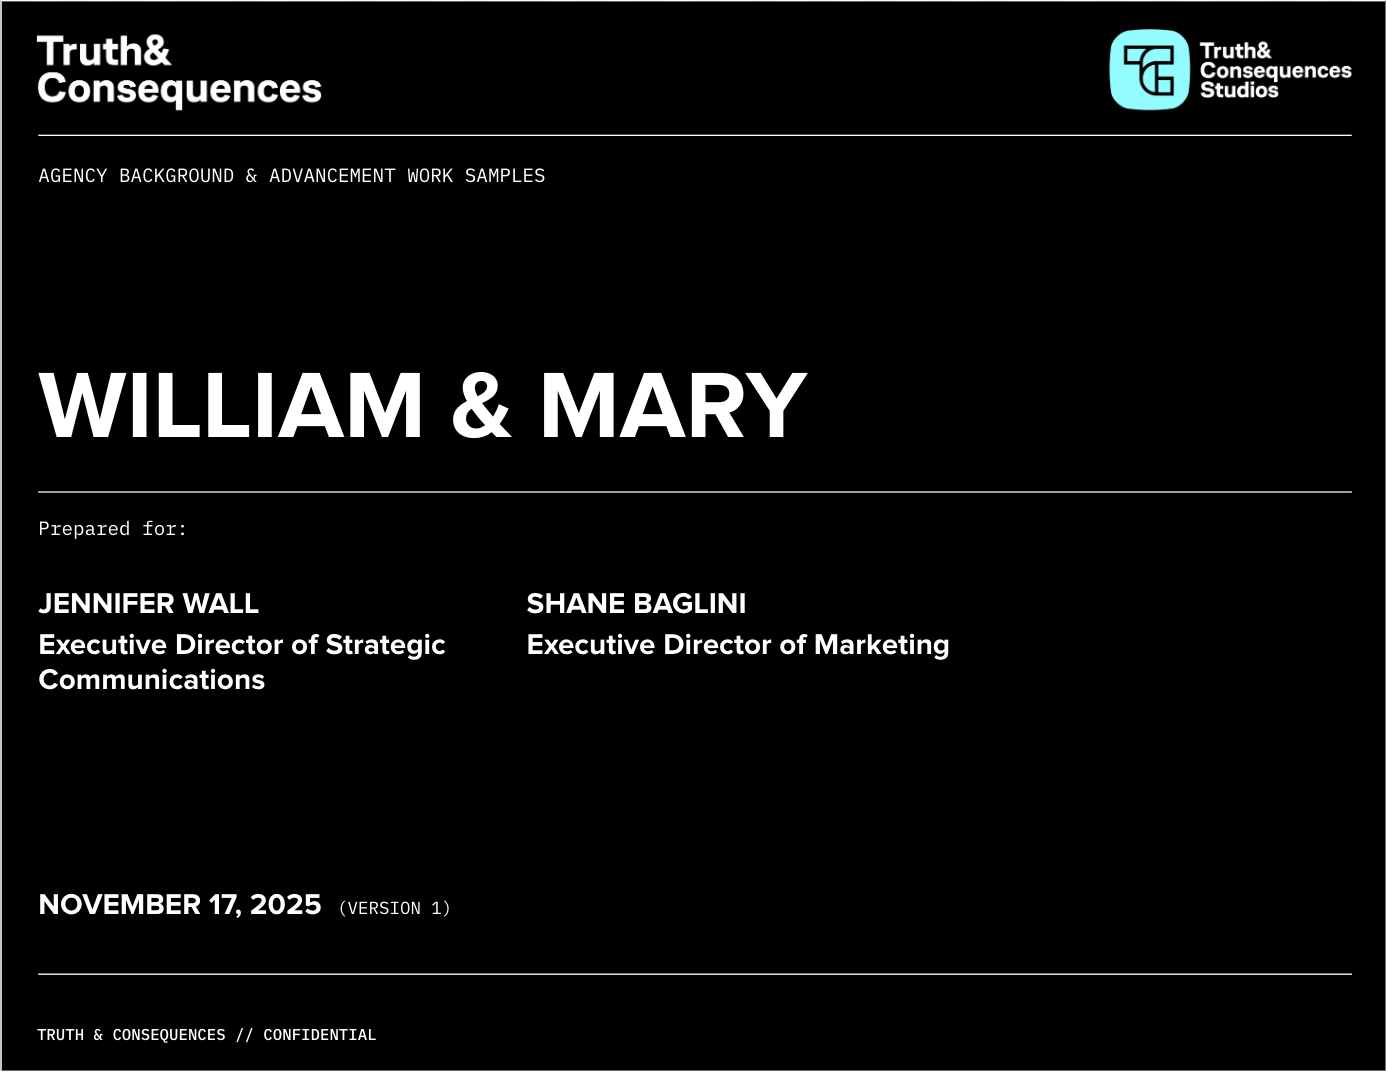Click the Truth& Consequences wordmark top-left

click(179, 70)
